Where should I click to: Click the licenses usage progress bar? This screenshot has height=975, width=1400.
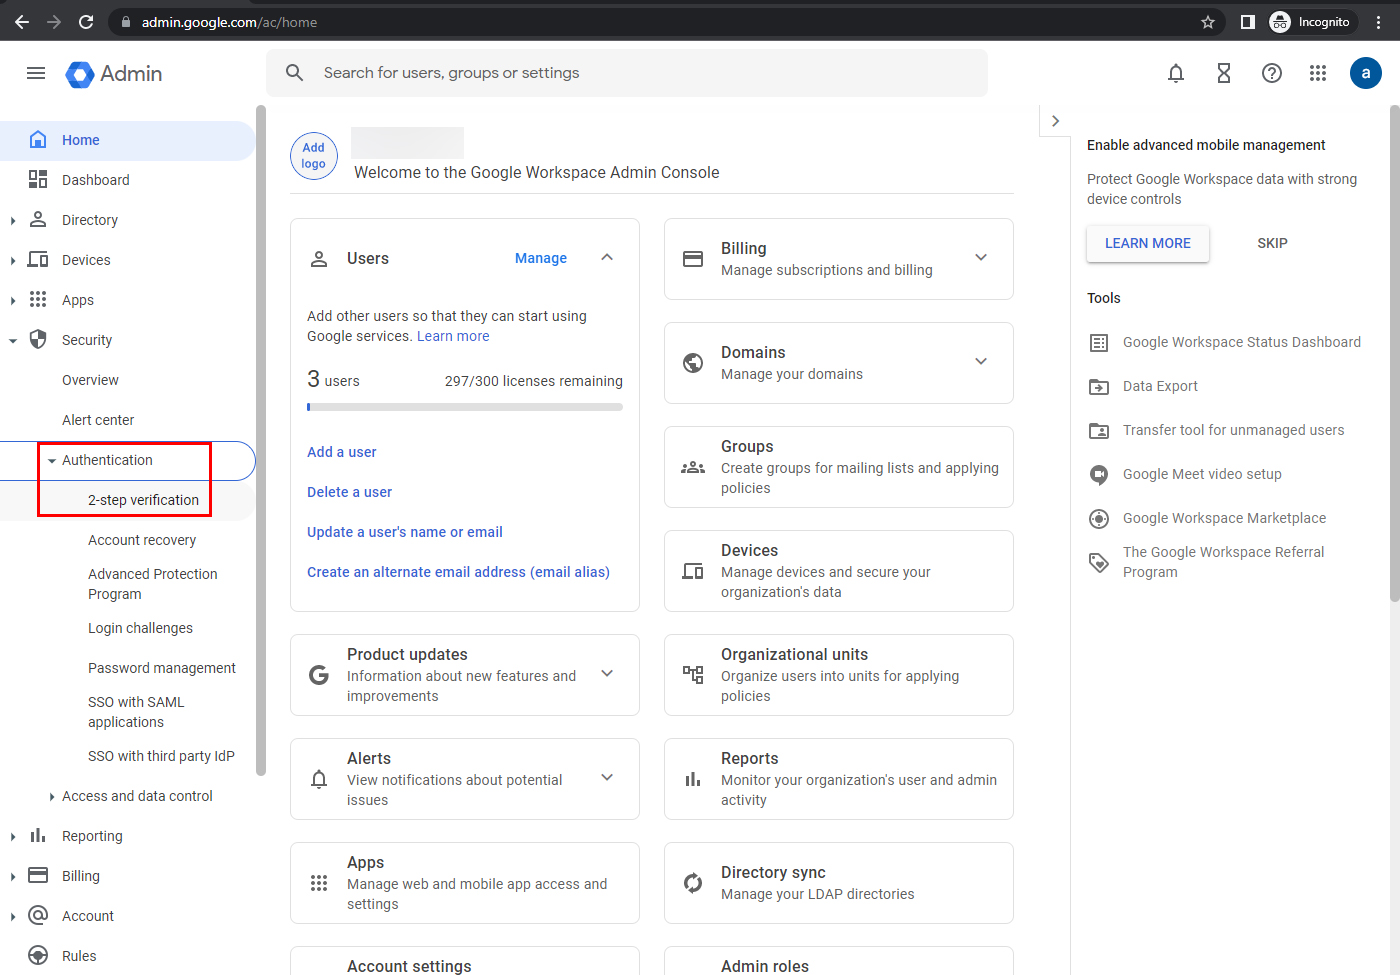click(464, 407)
